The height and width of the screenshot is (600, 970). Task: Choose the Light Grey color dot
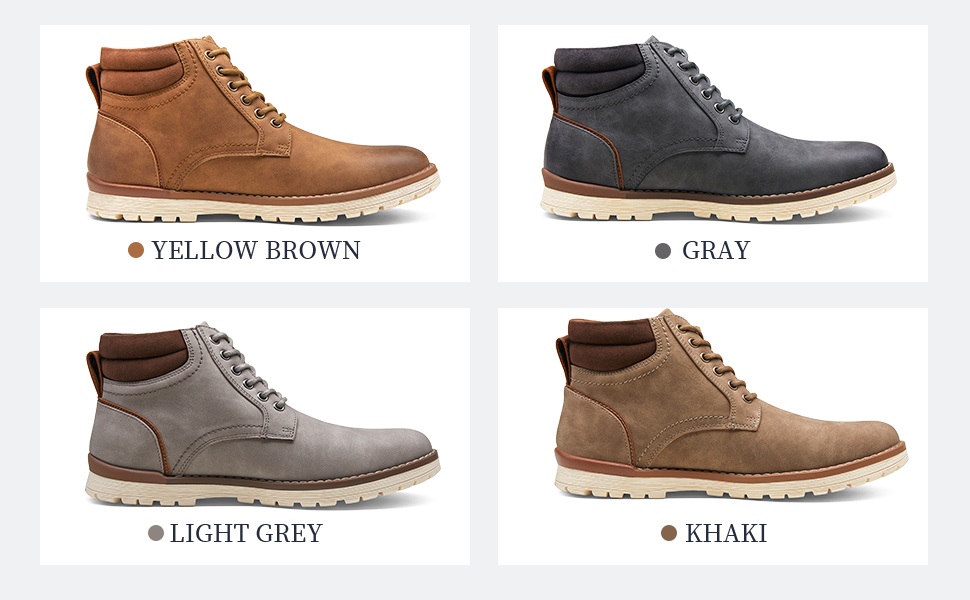(x=156, y=533)
